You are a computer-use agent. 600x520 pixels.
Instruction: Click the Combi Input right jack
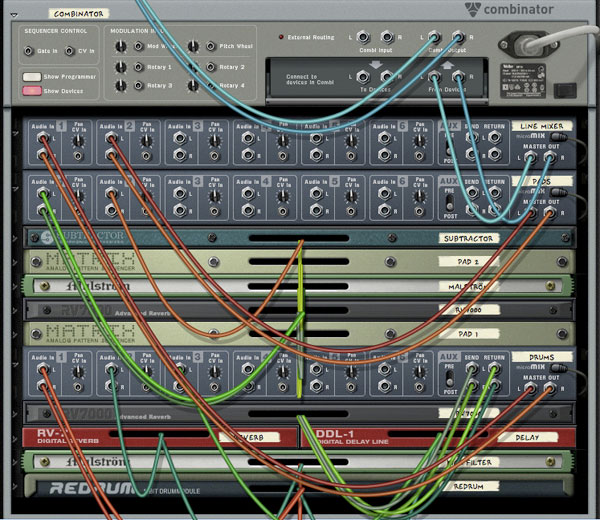pos(387,37)
